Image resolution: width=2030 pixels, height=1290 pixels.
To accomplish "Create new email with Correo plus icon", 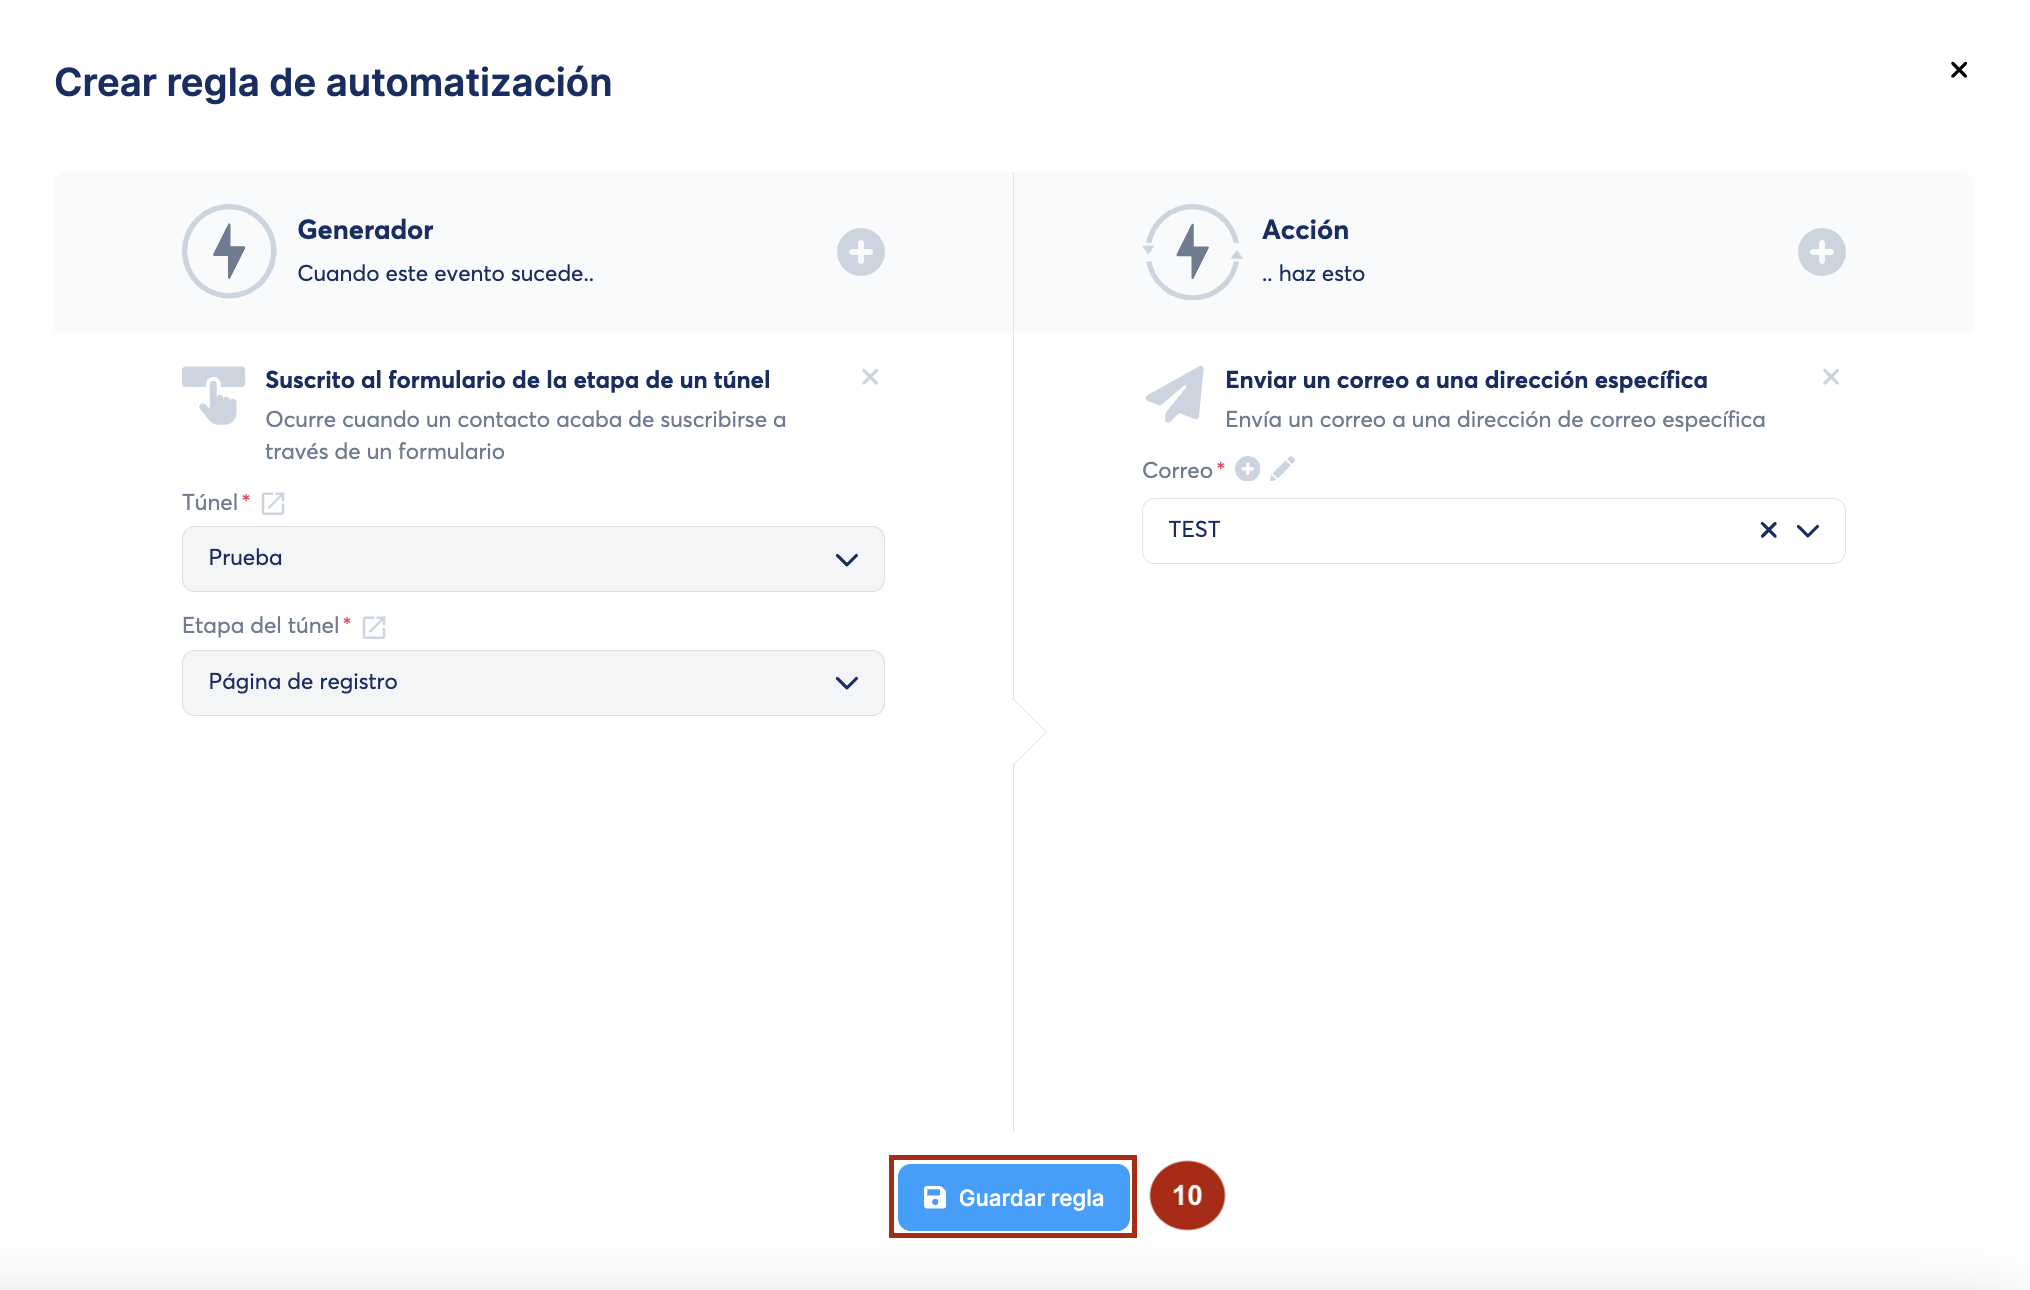I will pos(1247,469).
